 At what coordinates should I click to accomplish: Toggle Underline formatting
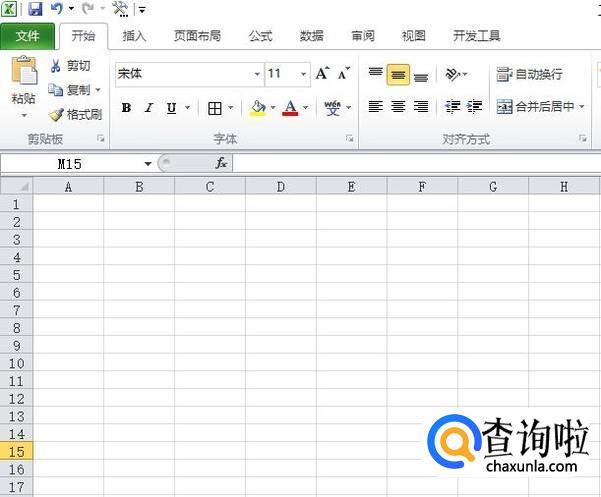(172, 108)
